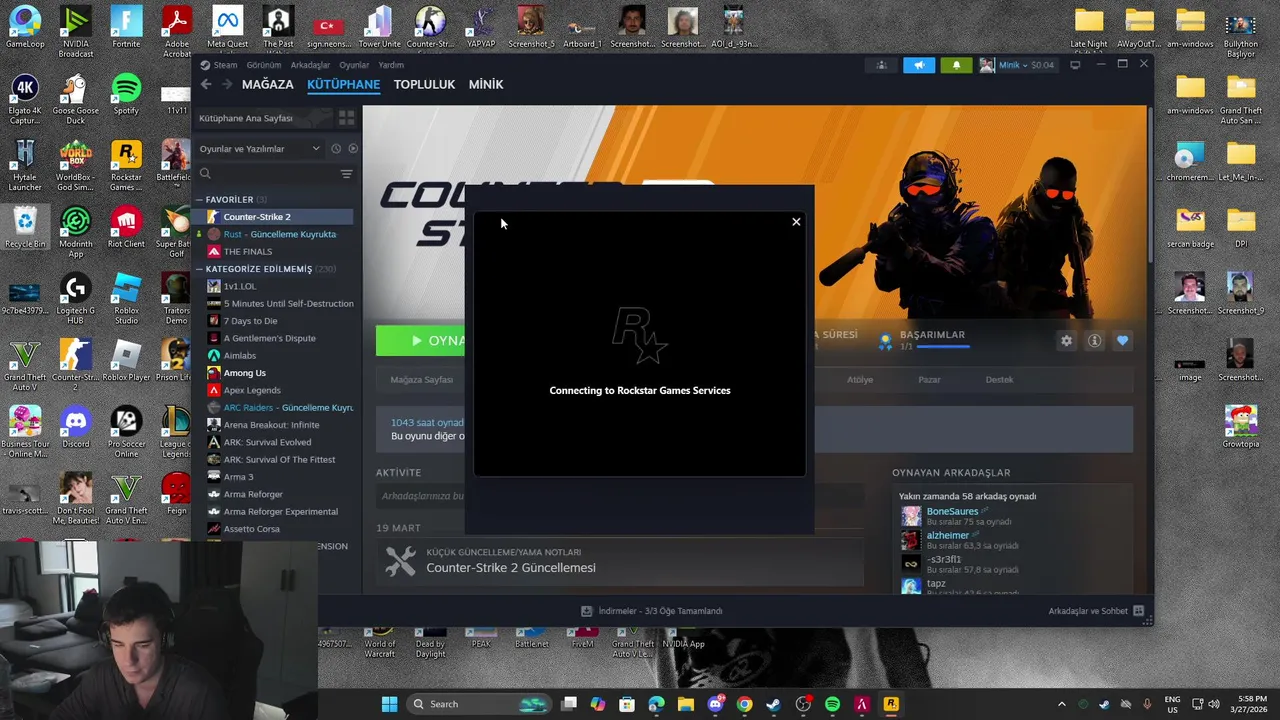
Task: Select Rust in the favorites list
Action: pyautogui.click(x=278, y=234)
